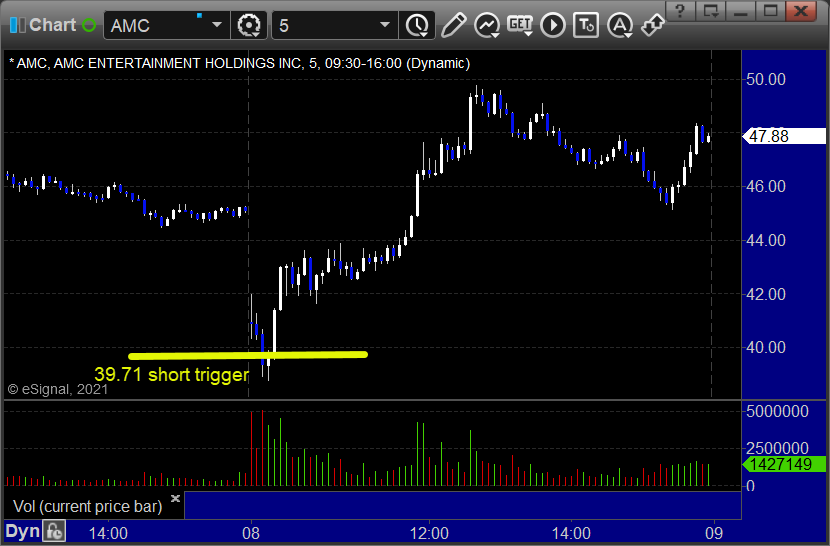Click the 39.71 short trigger annotation
830x546 pixels.
(x=172, y=374)
